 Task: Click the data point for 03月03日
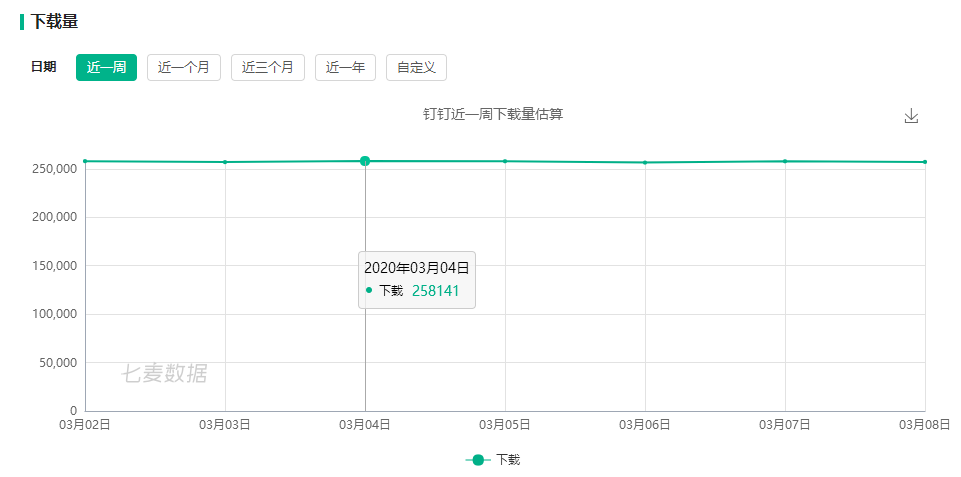click(x=225, y=162)
